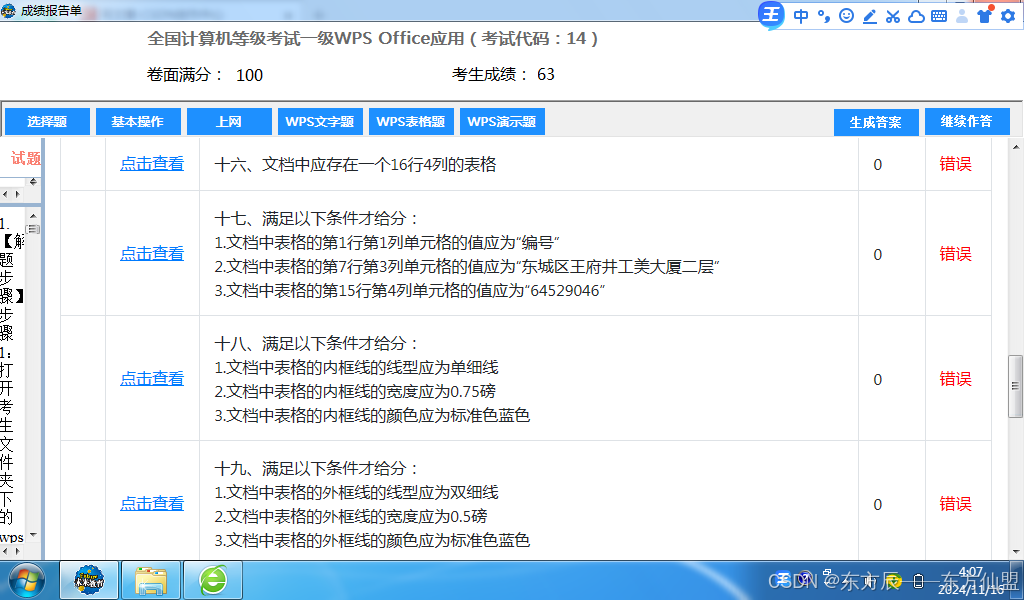Click the 生成答案 button
Viewport: 1024px width, 600px height.
876,122
